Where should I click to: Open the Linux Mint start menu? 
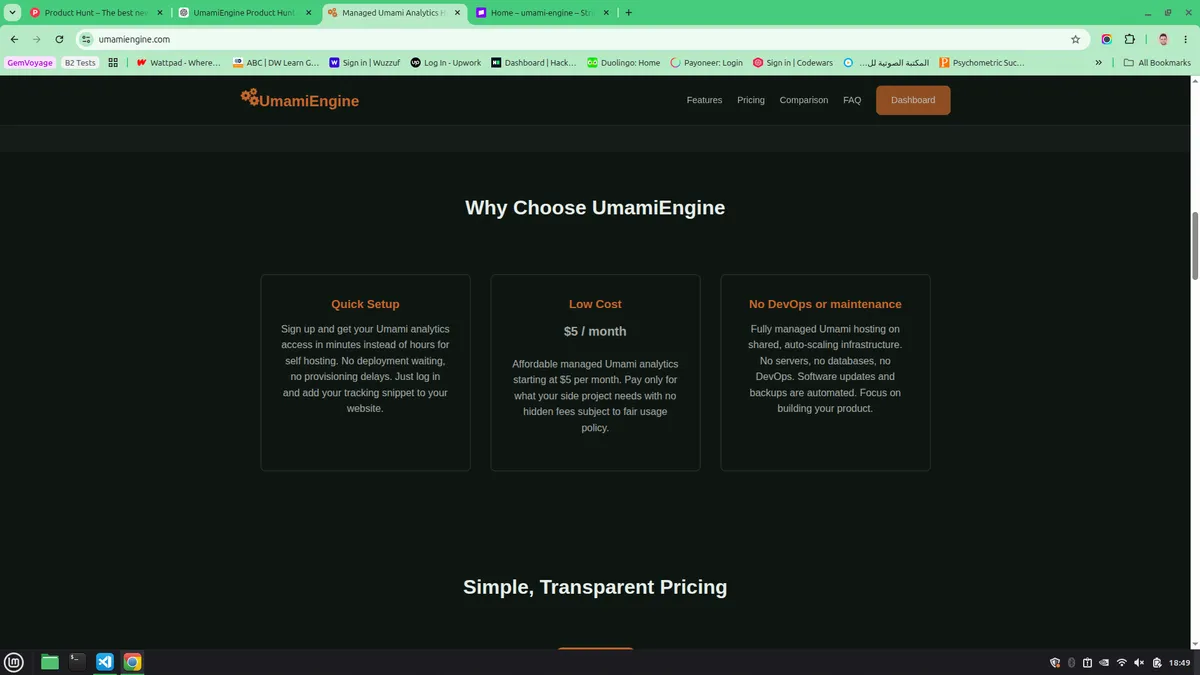[14, 662]
